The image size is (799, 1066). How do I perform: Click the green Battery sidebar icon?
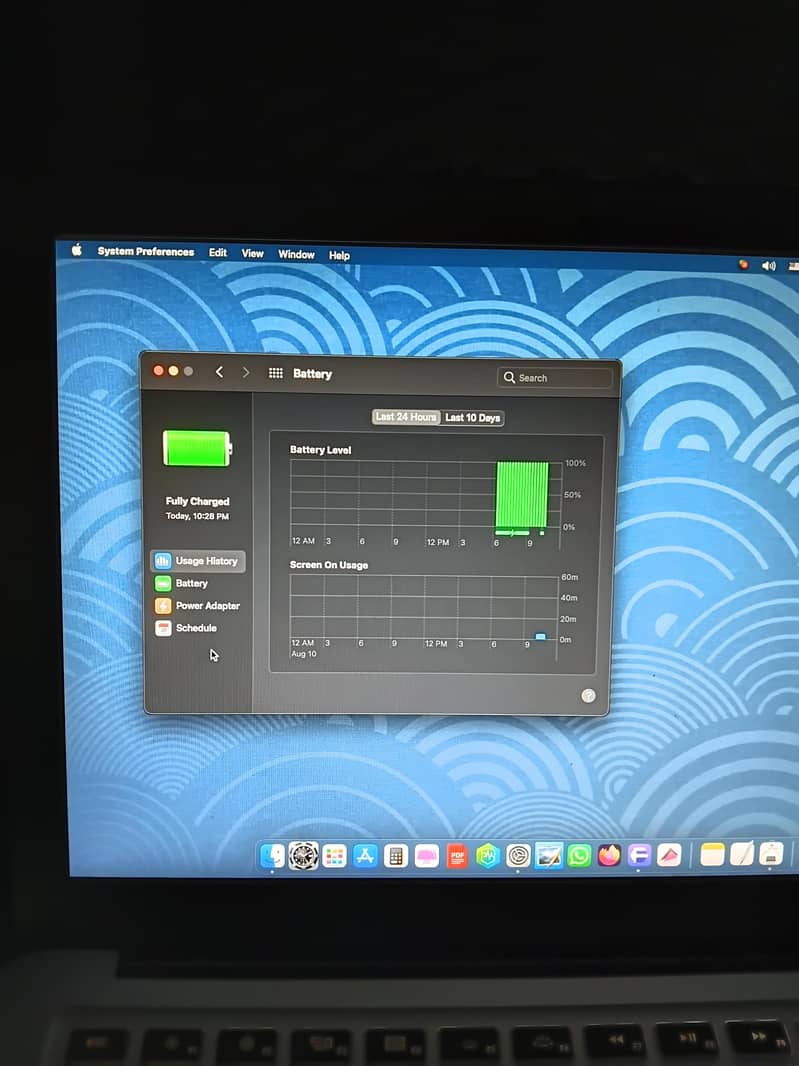point(163,583)
